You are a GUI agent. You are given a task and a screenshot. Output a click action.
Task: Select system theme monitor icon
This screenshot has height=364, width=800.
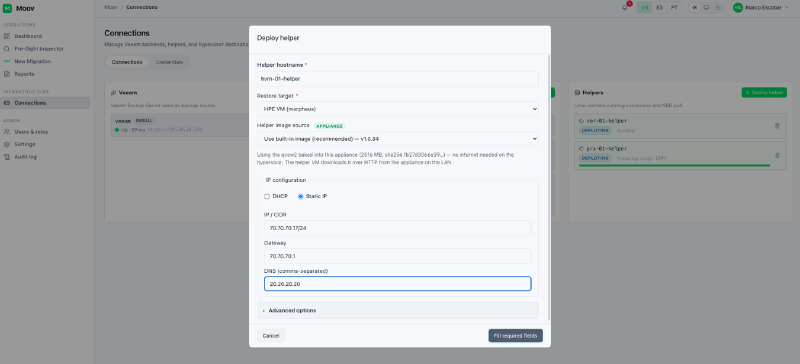[x=706, y=8]
